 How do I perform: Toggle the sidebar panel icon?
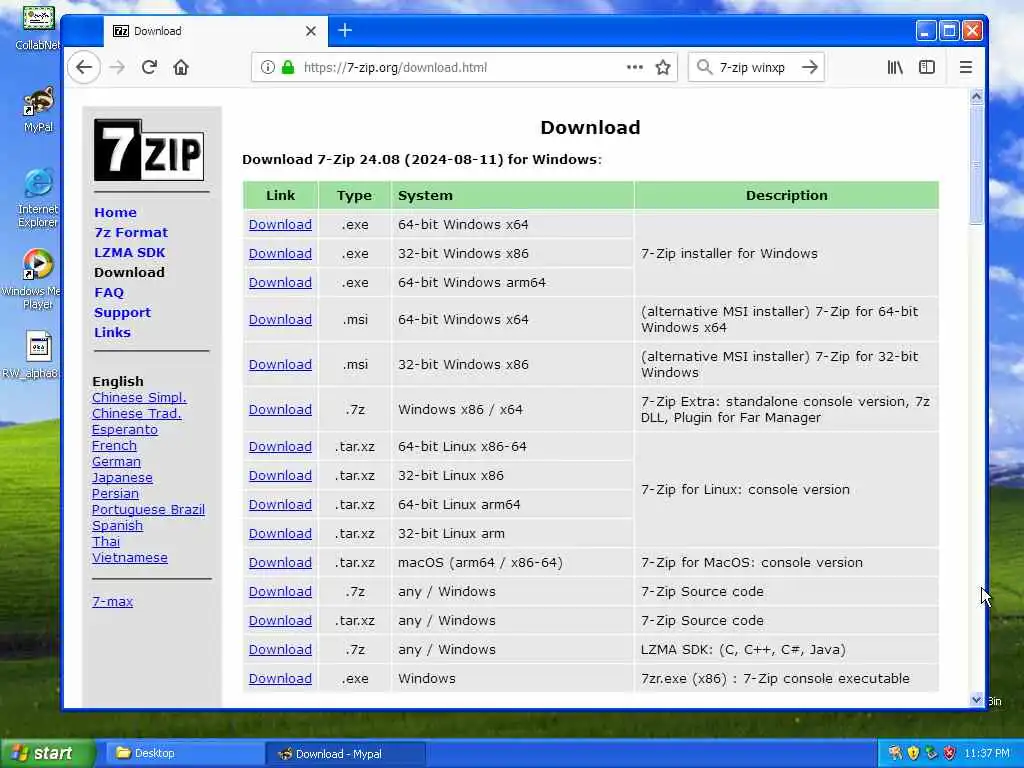(x=927, y=67)
